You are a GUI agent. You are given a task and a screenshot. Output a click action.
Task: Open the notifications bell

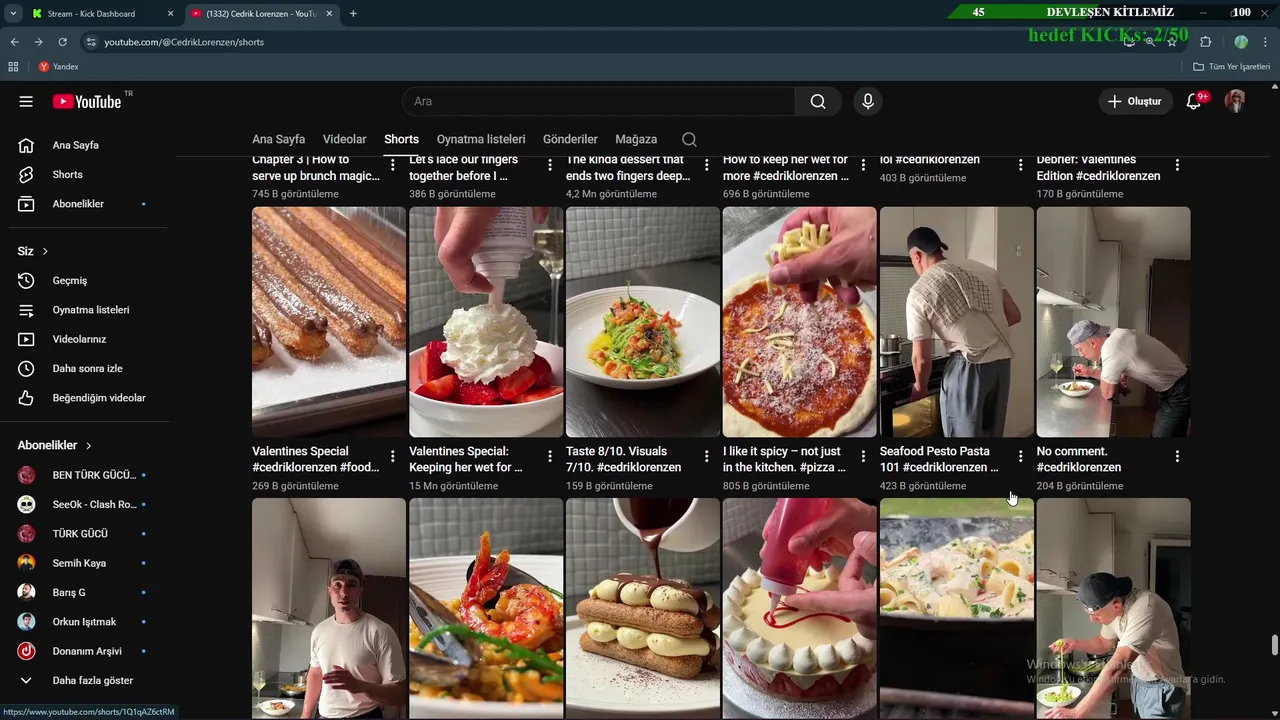tap(1194, 101)
